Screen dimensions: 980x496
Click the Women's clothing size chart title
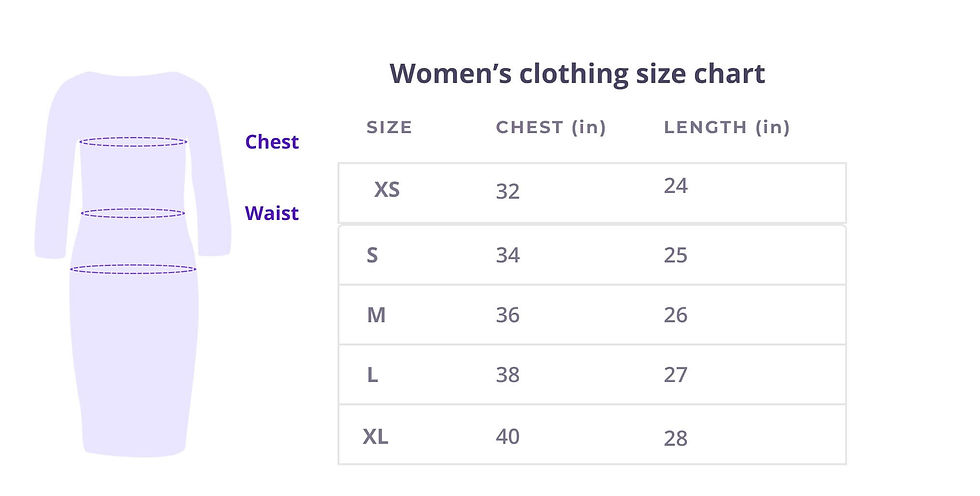click(577, 74)
